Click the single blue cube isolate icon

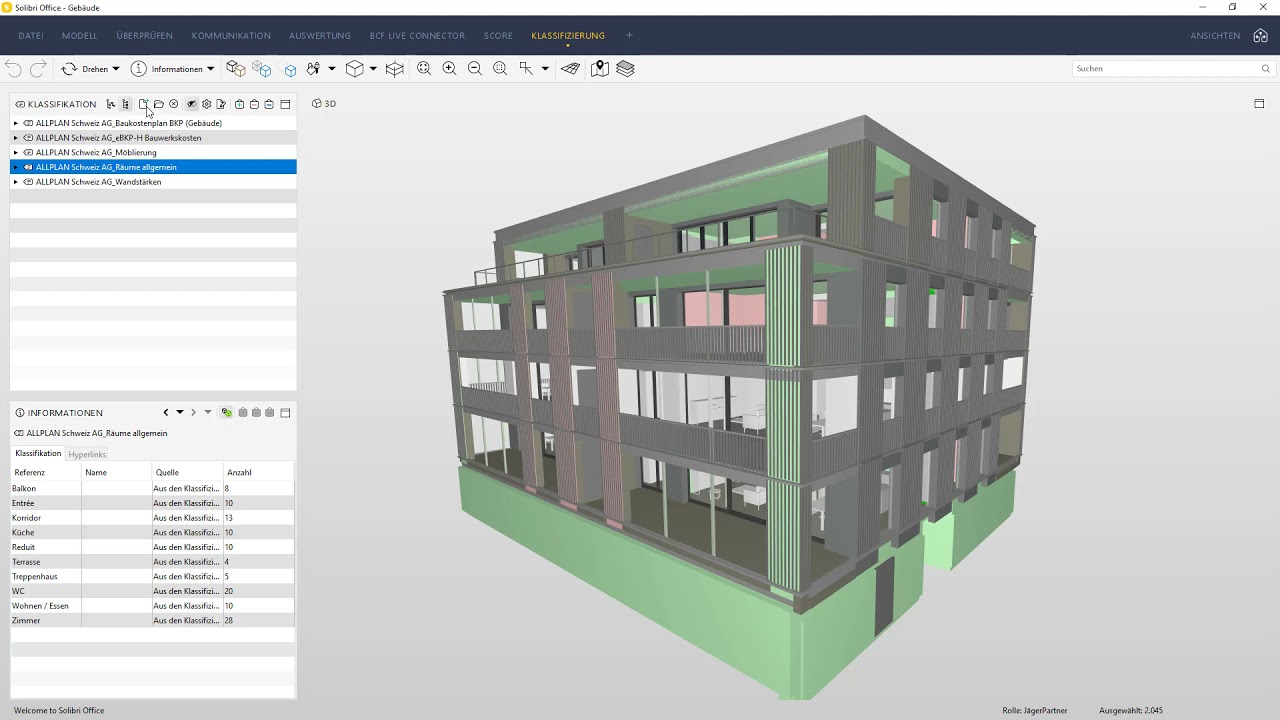coord(290,70)
